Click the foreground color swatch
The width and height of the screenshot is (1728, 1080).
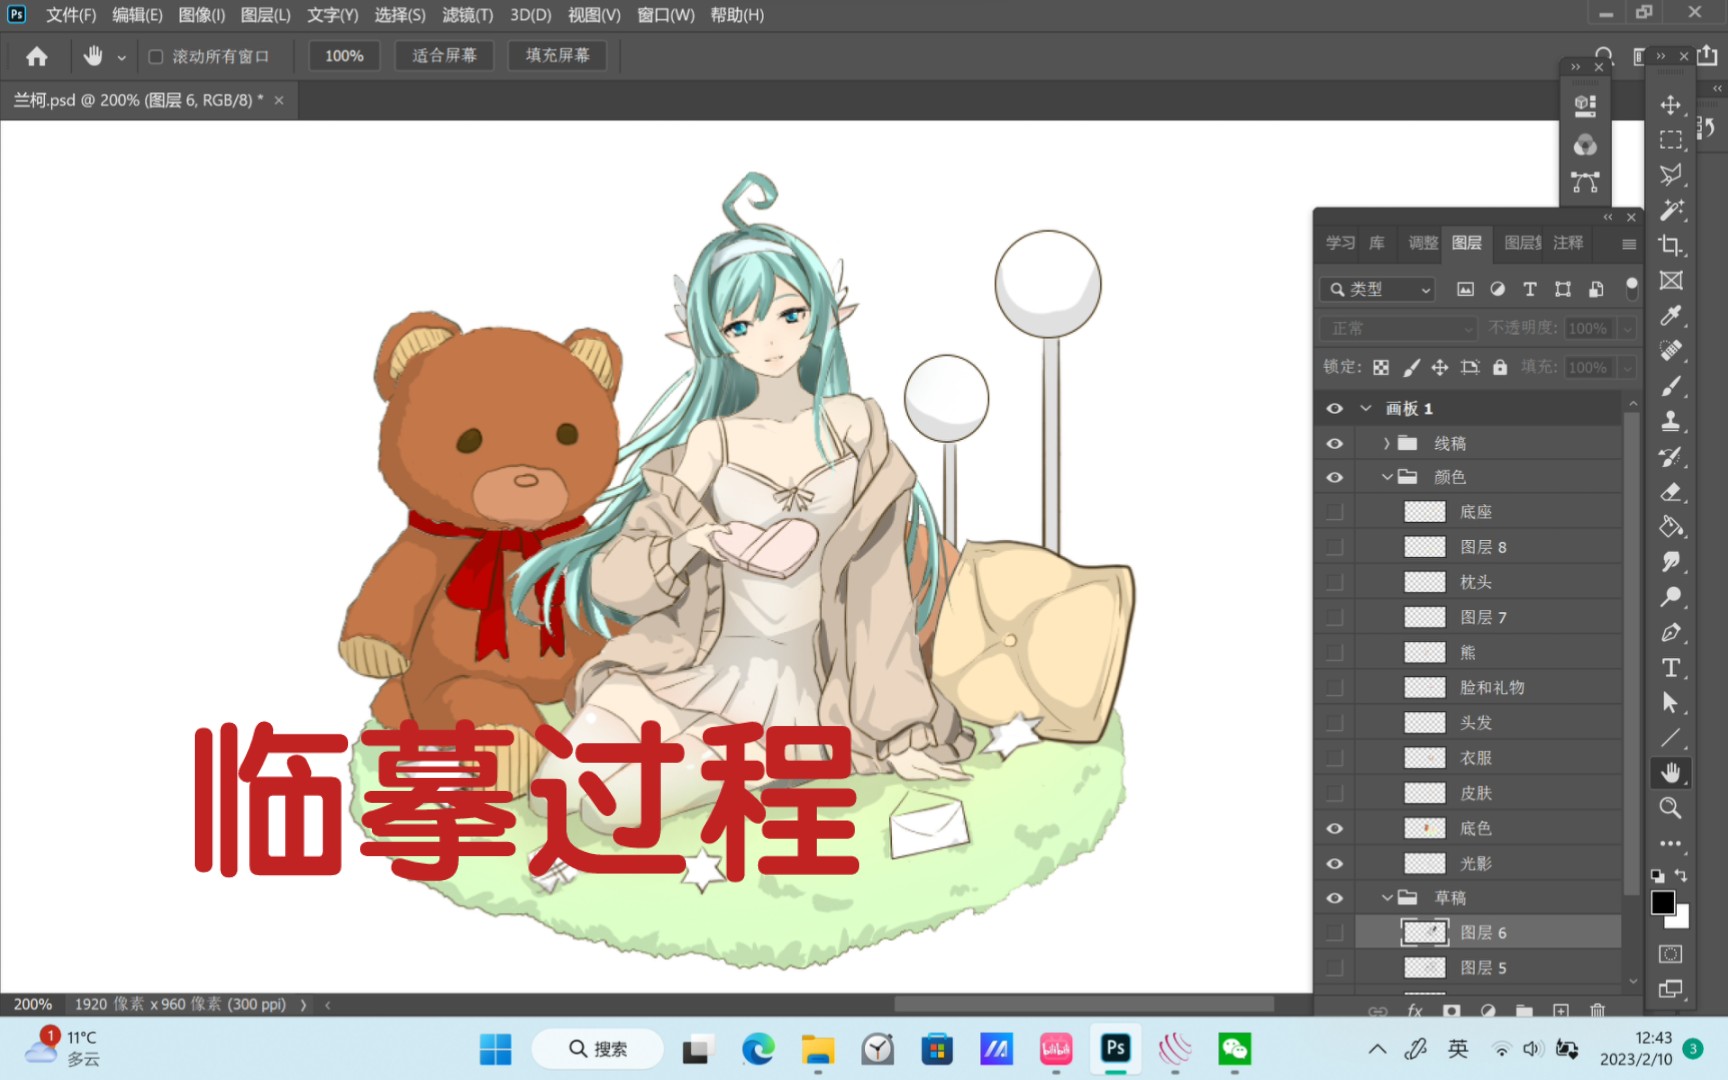click(x=1662, y=902)
